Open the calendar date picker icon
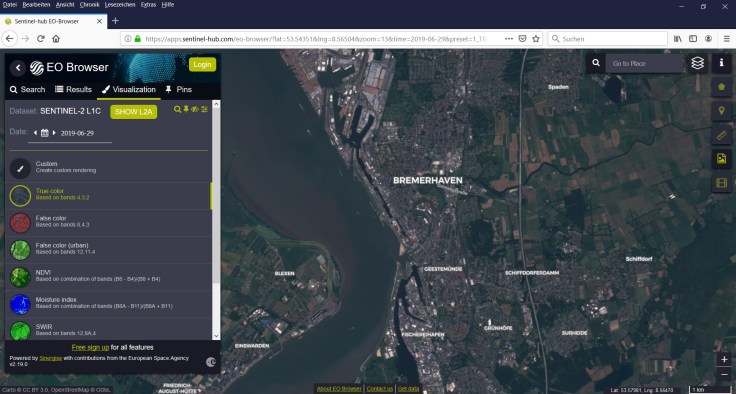This screenshot has height=394, width=736. coord(45,133)
